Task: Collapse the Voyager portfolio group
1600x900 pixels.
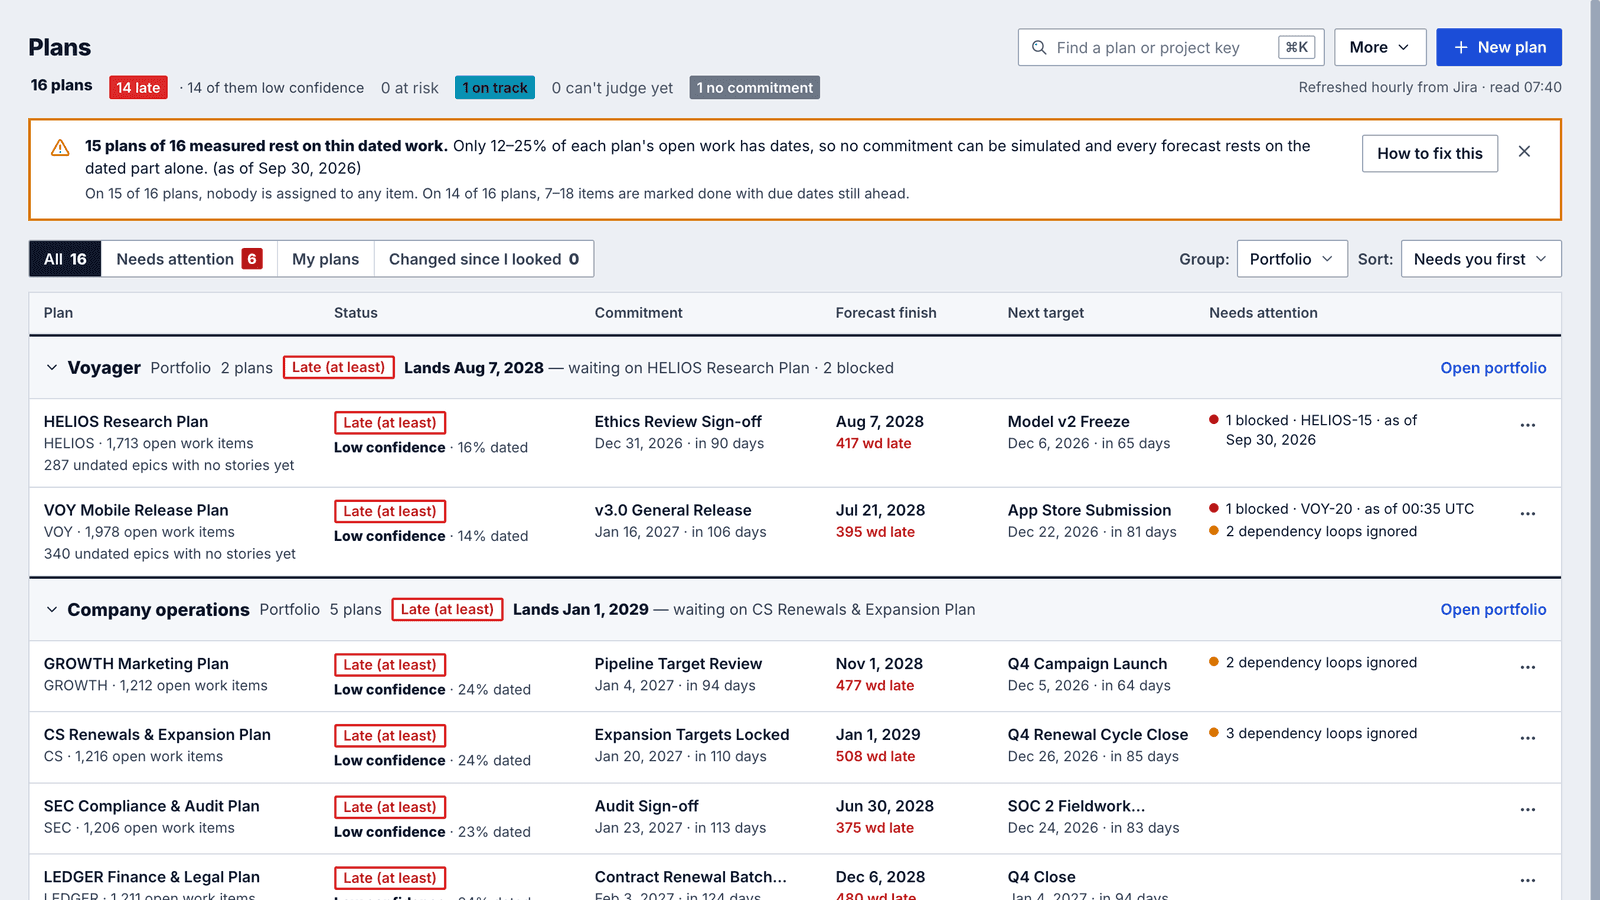Action: pos(52,367)
